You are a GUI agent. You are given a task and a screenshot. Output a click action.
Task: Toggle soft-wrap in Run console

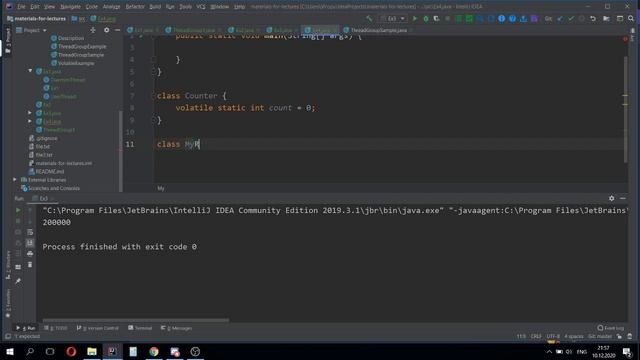(x=30, y=232)
